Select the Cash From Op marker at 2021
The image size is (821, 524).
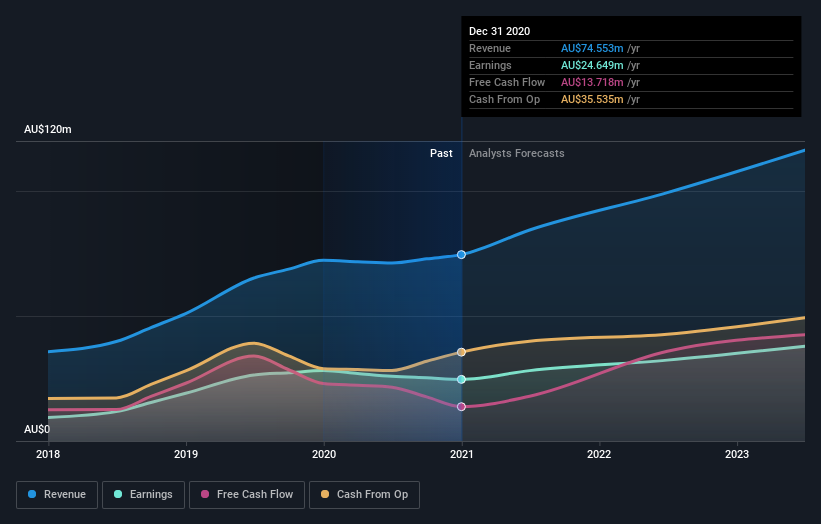(461, 352)
